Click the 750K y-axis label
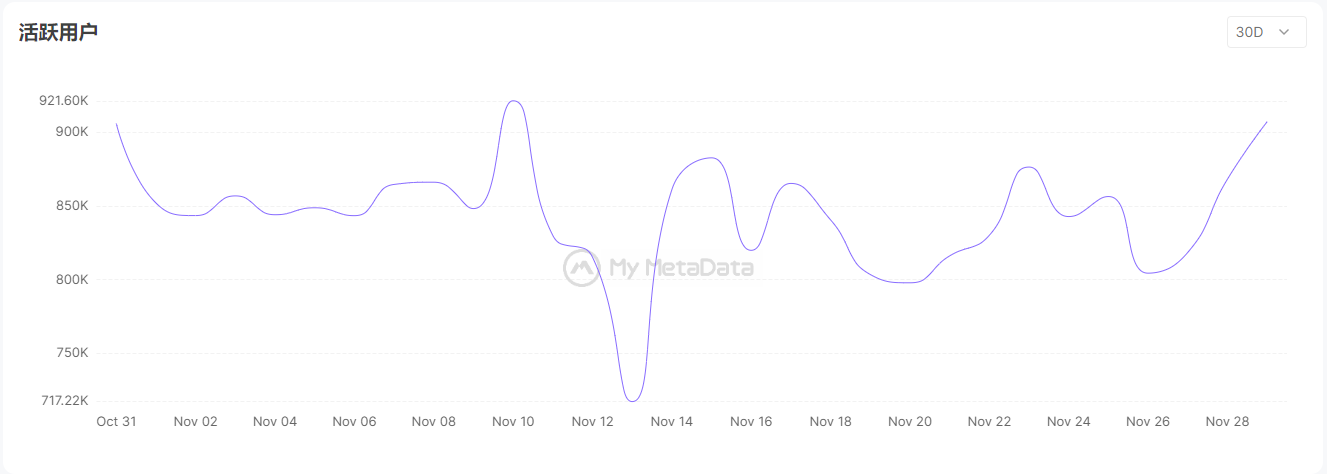 click(x=72, y=353)
